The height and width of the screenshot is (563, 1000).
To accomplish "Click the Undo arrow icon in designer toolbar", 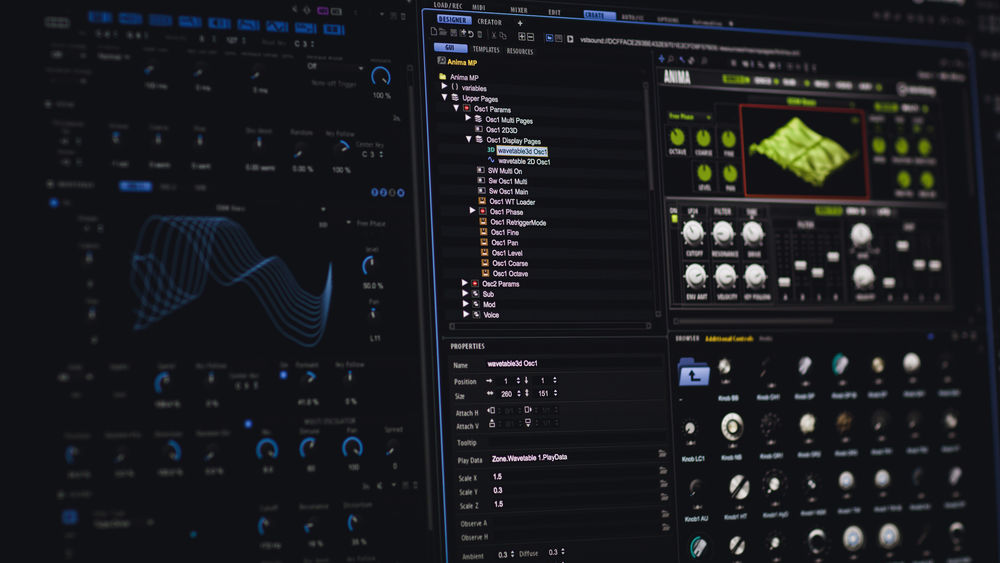I will (x=471, y=34).
